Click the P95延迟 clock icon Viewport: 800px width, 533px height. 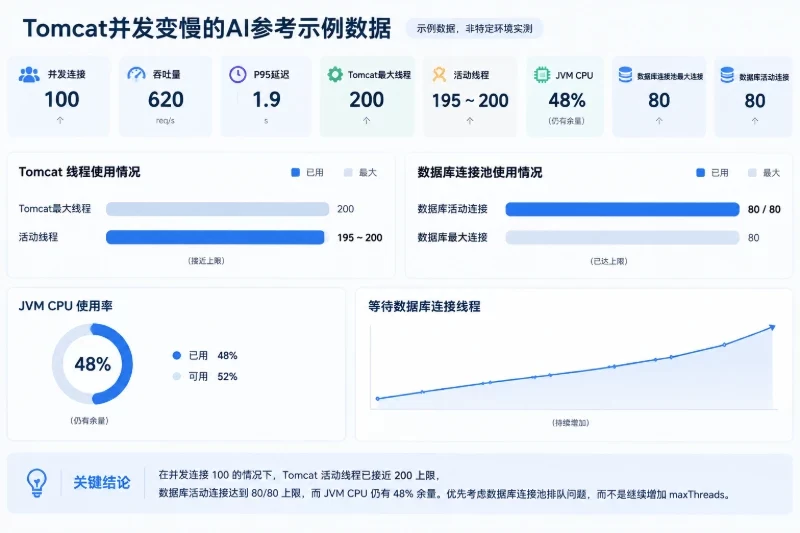click(x=238, y=74)
